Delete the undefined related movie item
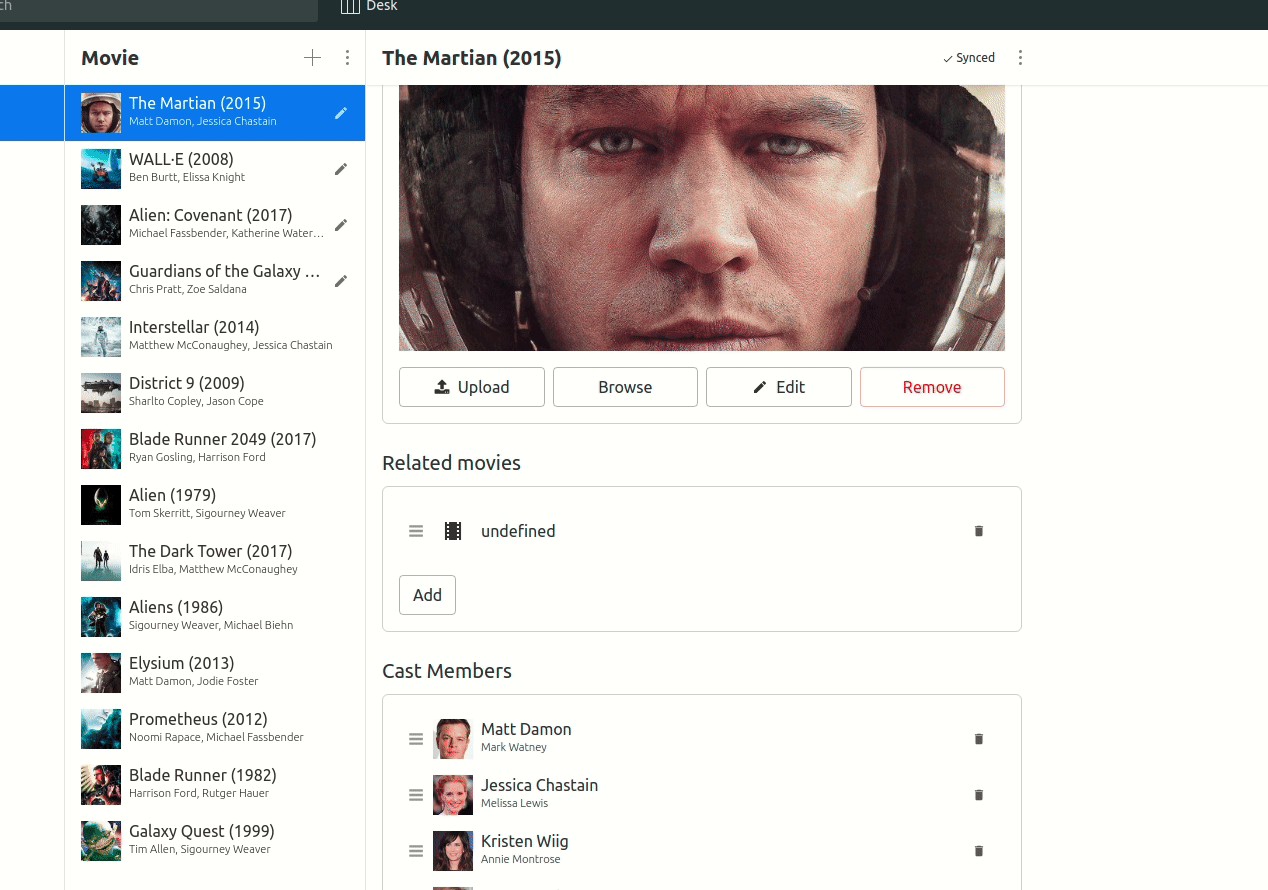The width and height of the screenshot is (1268, 890). [979, 531]
